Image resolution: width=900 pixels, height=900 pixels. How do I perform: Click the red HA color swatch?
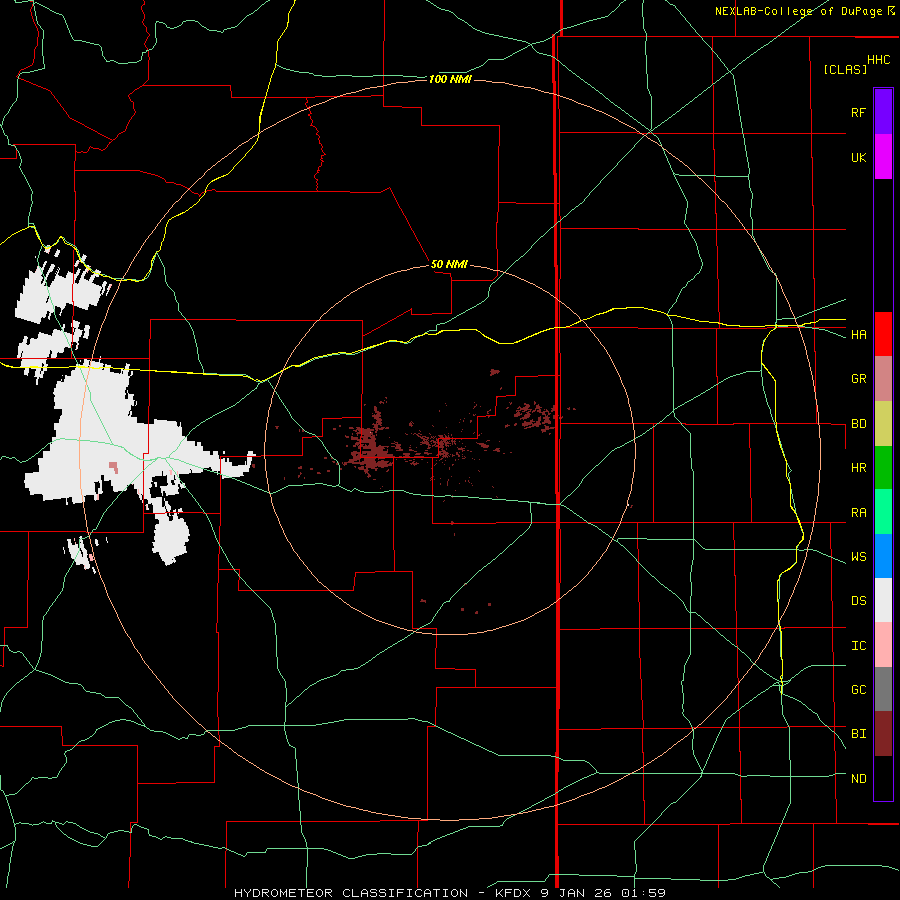click(883, 334)
